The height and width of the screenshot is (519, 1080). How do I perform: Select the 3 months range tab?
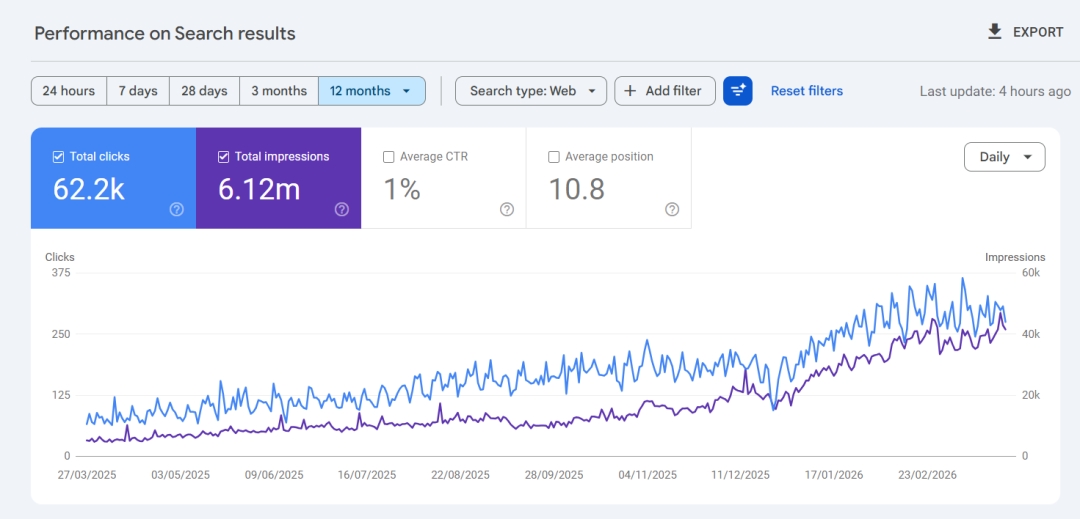pos(279,91)
